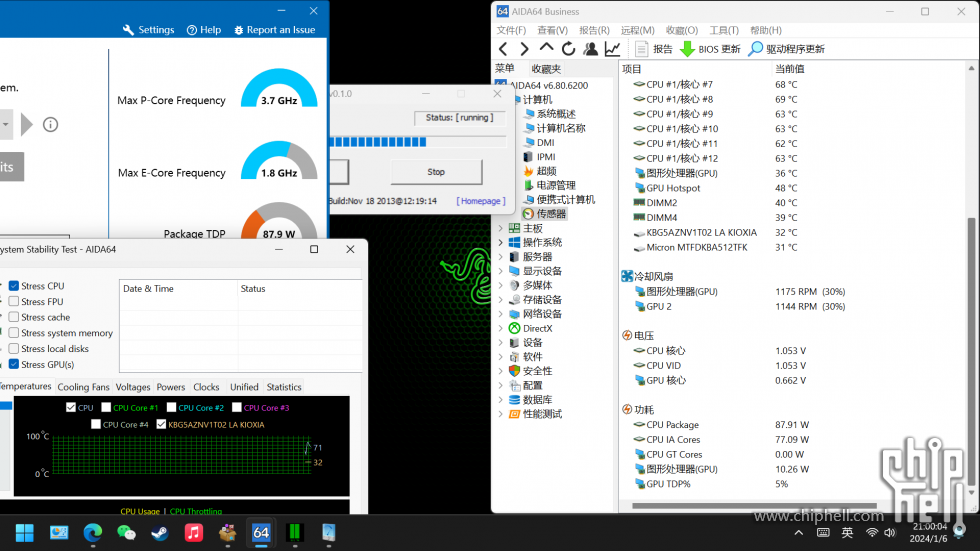Enable Stress local disks checkbox
This screenshot has width=980, height=551.
coord(14,349)
